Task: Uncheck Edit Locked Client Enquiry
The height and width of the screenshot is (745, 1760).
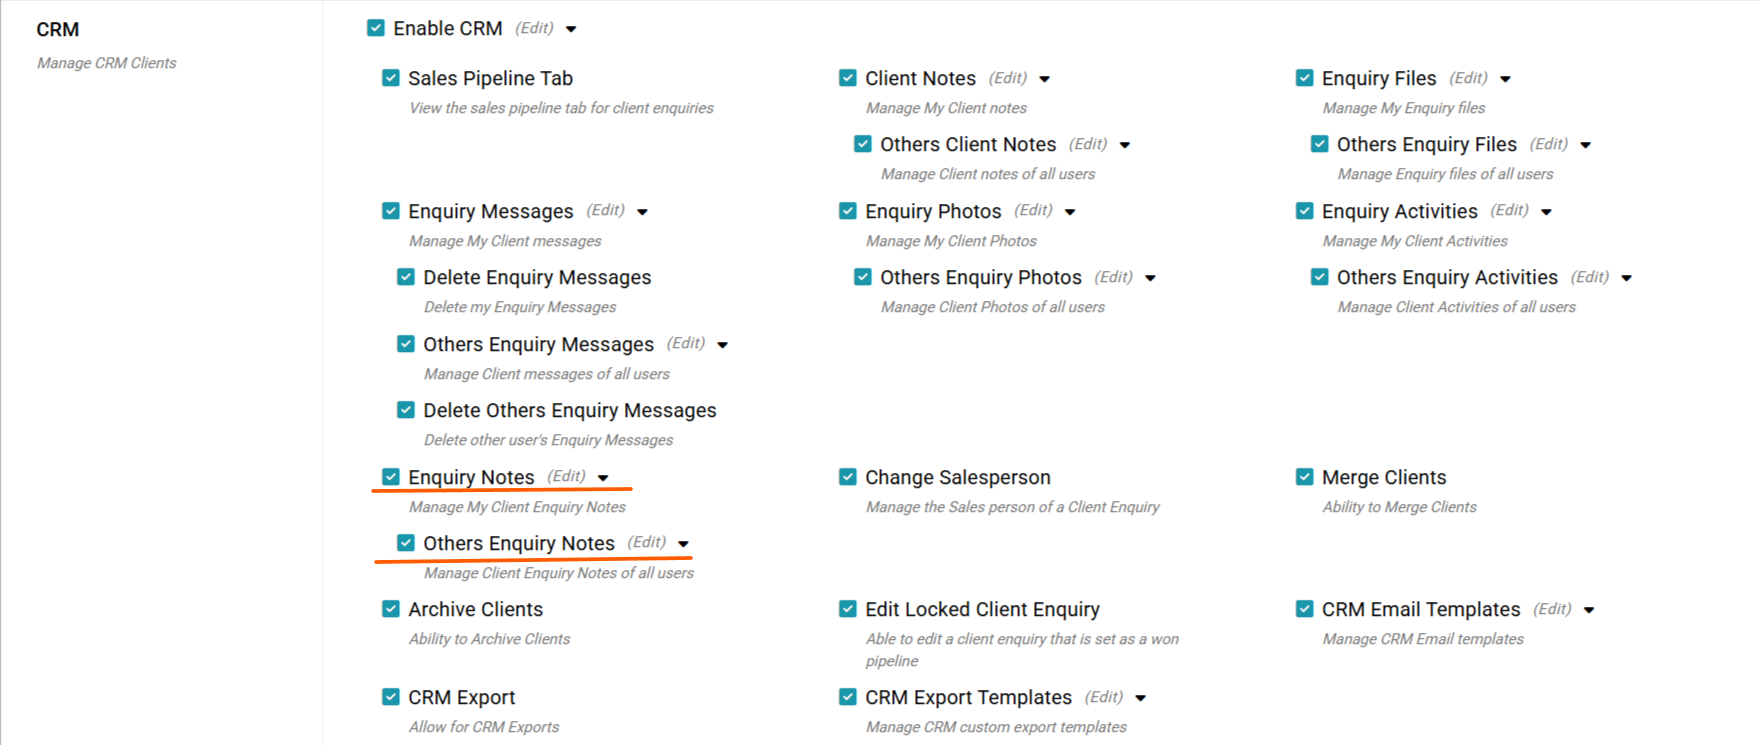Action: coord(848,609)
